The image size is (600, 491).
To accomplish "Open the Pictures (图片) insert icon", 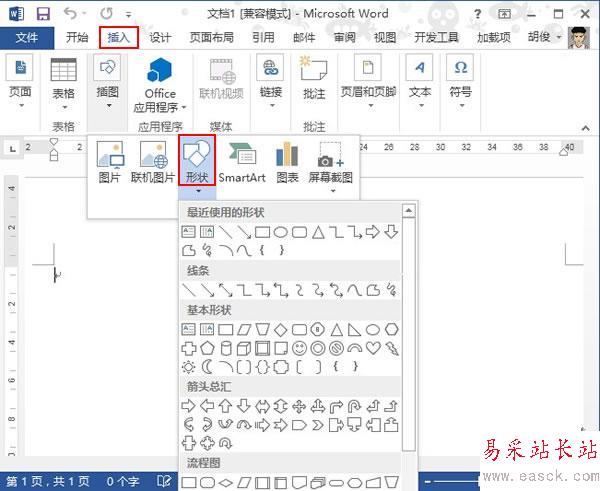I will coord(110,161).
